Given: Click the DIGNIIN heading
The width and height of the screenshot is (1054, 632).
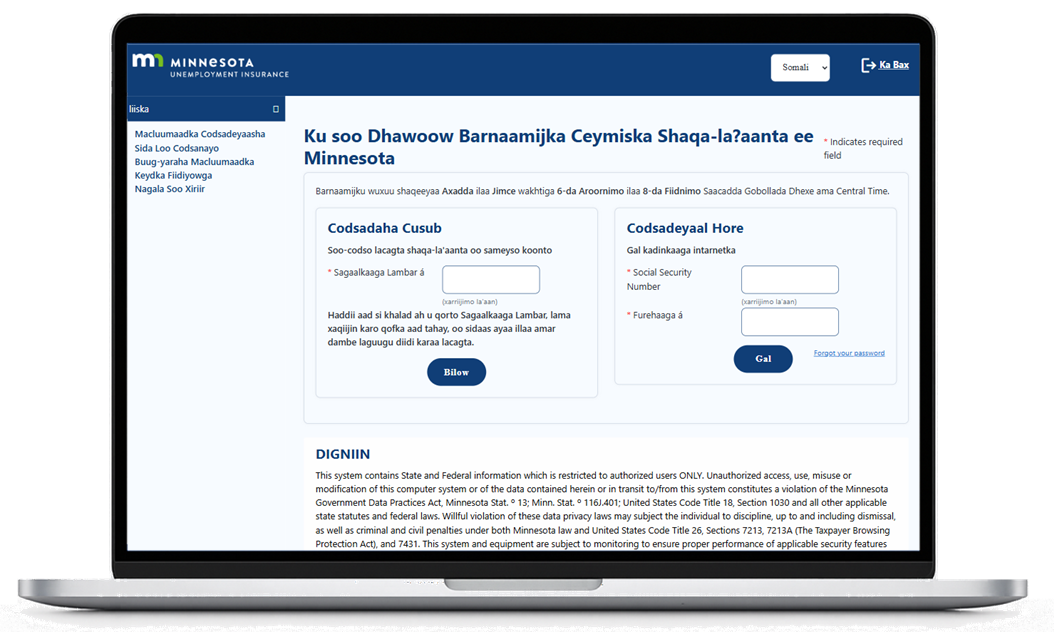Looking at the screenshot, I should [343, 454].
